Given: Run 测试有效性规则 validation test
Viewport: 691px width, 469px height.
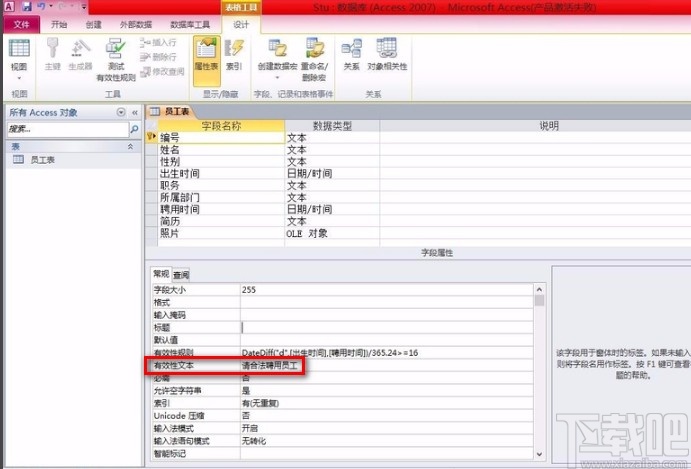Looking at the screenshot, I should tap(116, 60).
